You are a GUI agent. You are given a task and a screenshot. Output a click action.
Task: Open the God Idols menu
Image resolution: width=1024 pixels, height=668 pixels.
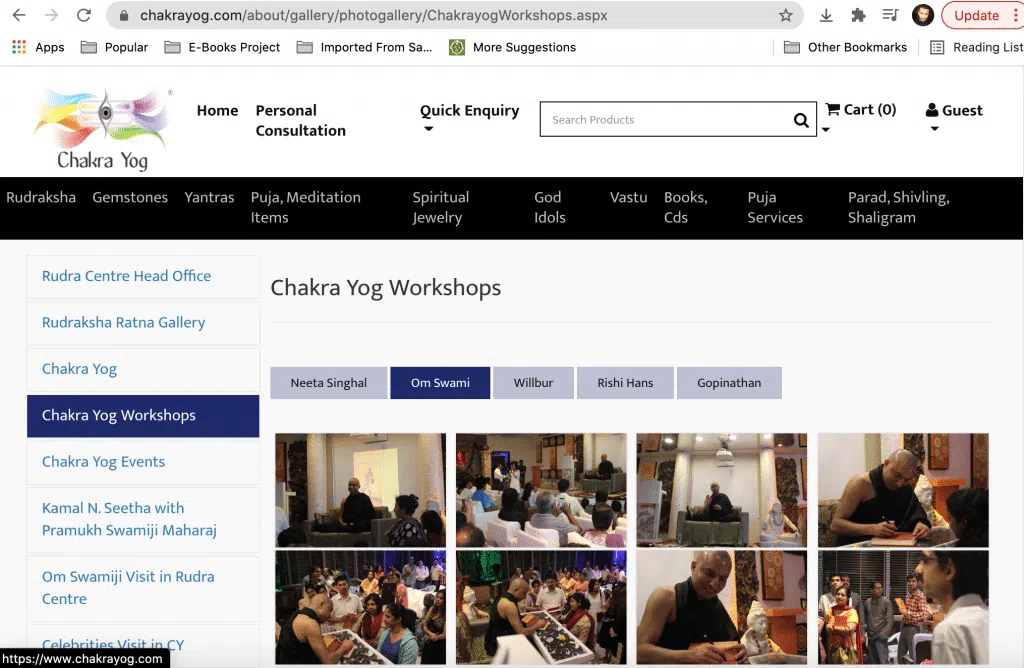point(550,207)
